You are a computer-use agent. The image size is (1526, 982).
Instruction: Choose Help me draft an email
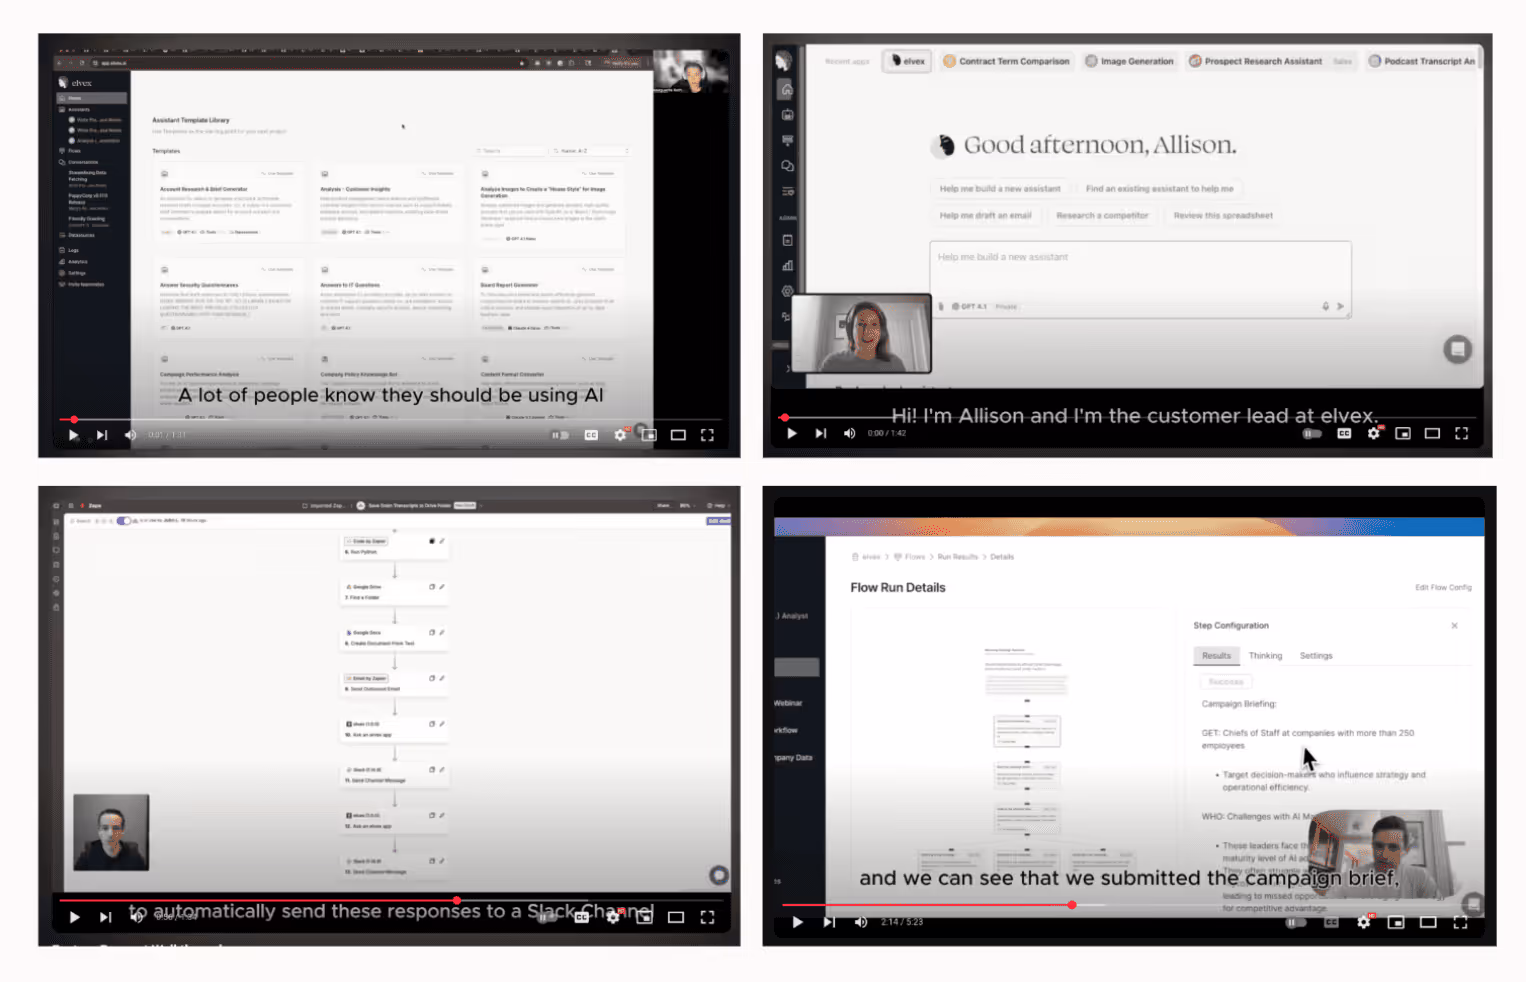click(x=985, y=215)
